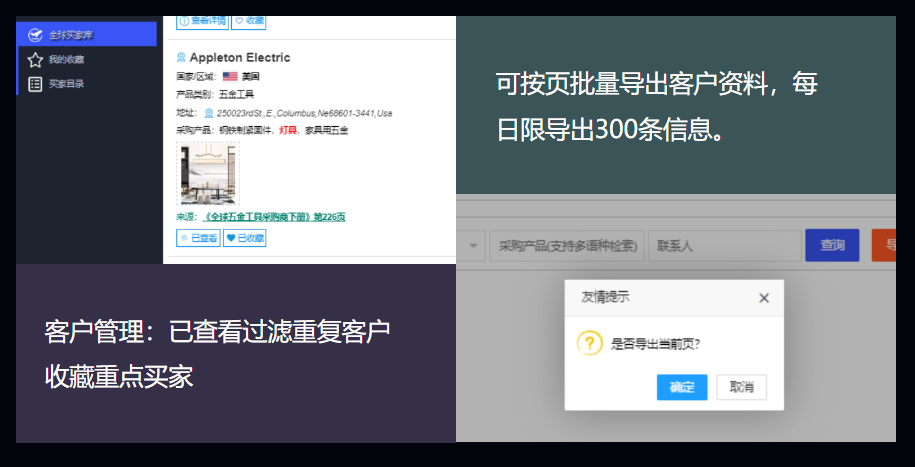Click the star icon for 我的收藏
This screenshot has height=467, width=915.
35,60
